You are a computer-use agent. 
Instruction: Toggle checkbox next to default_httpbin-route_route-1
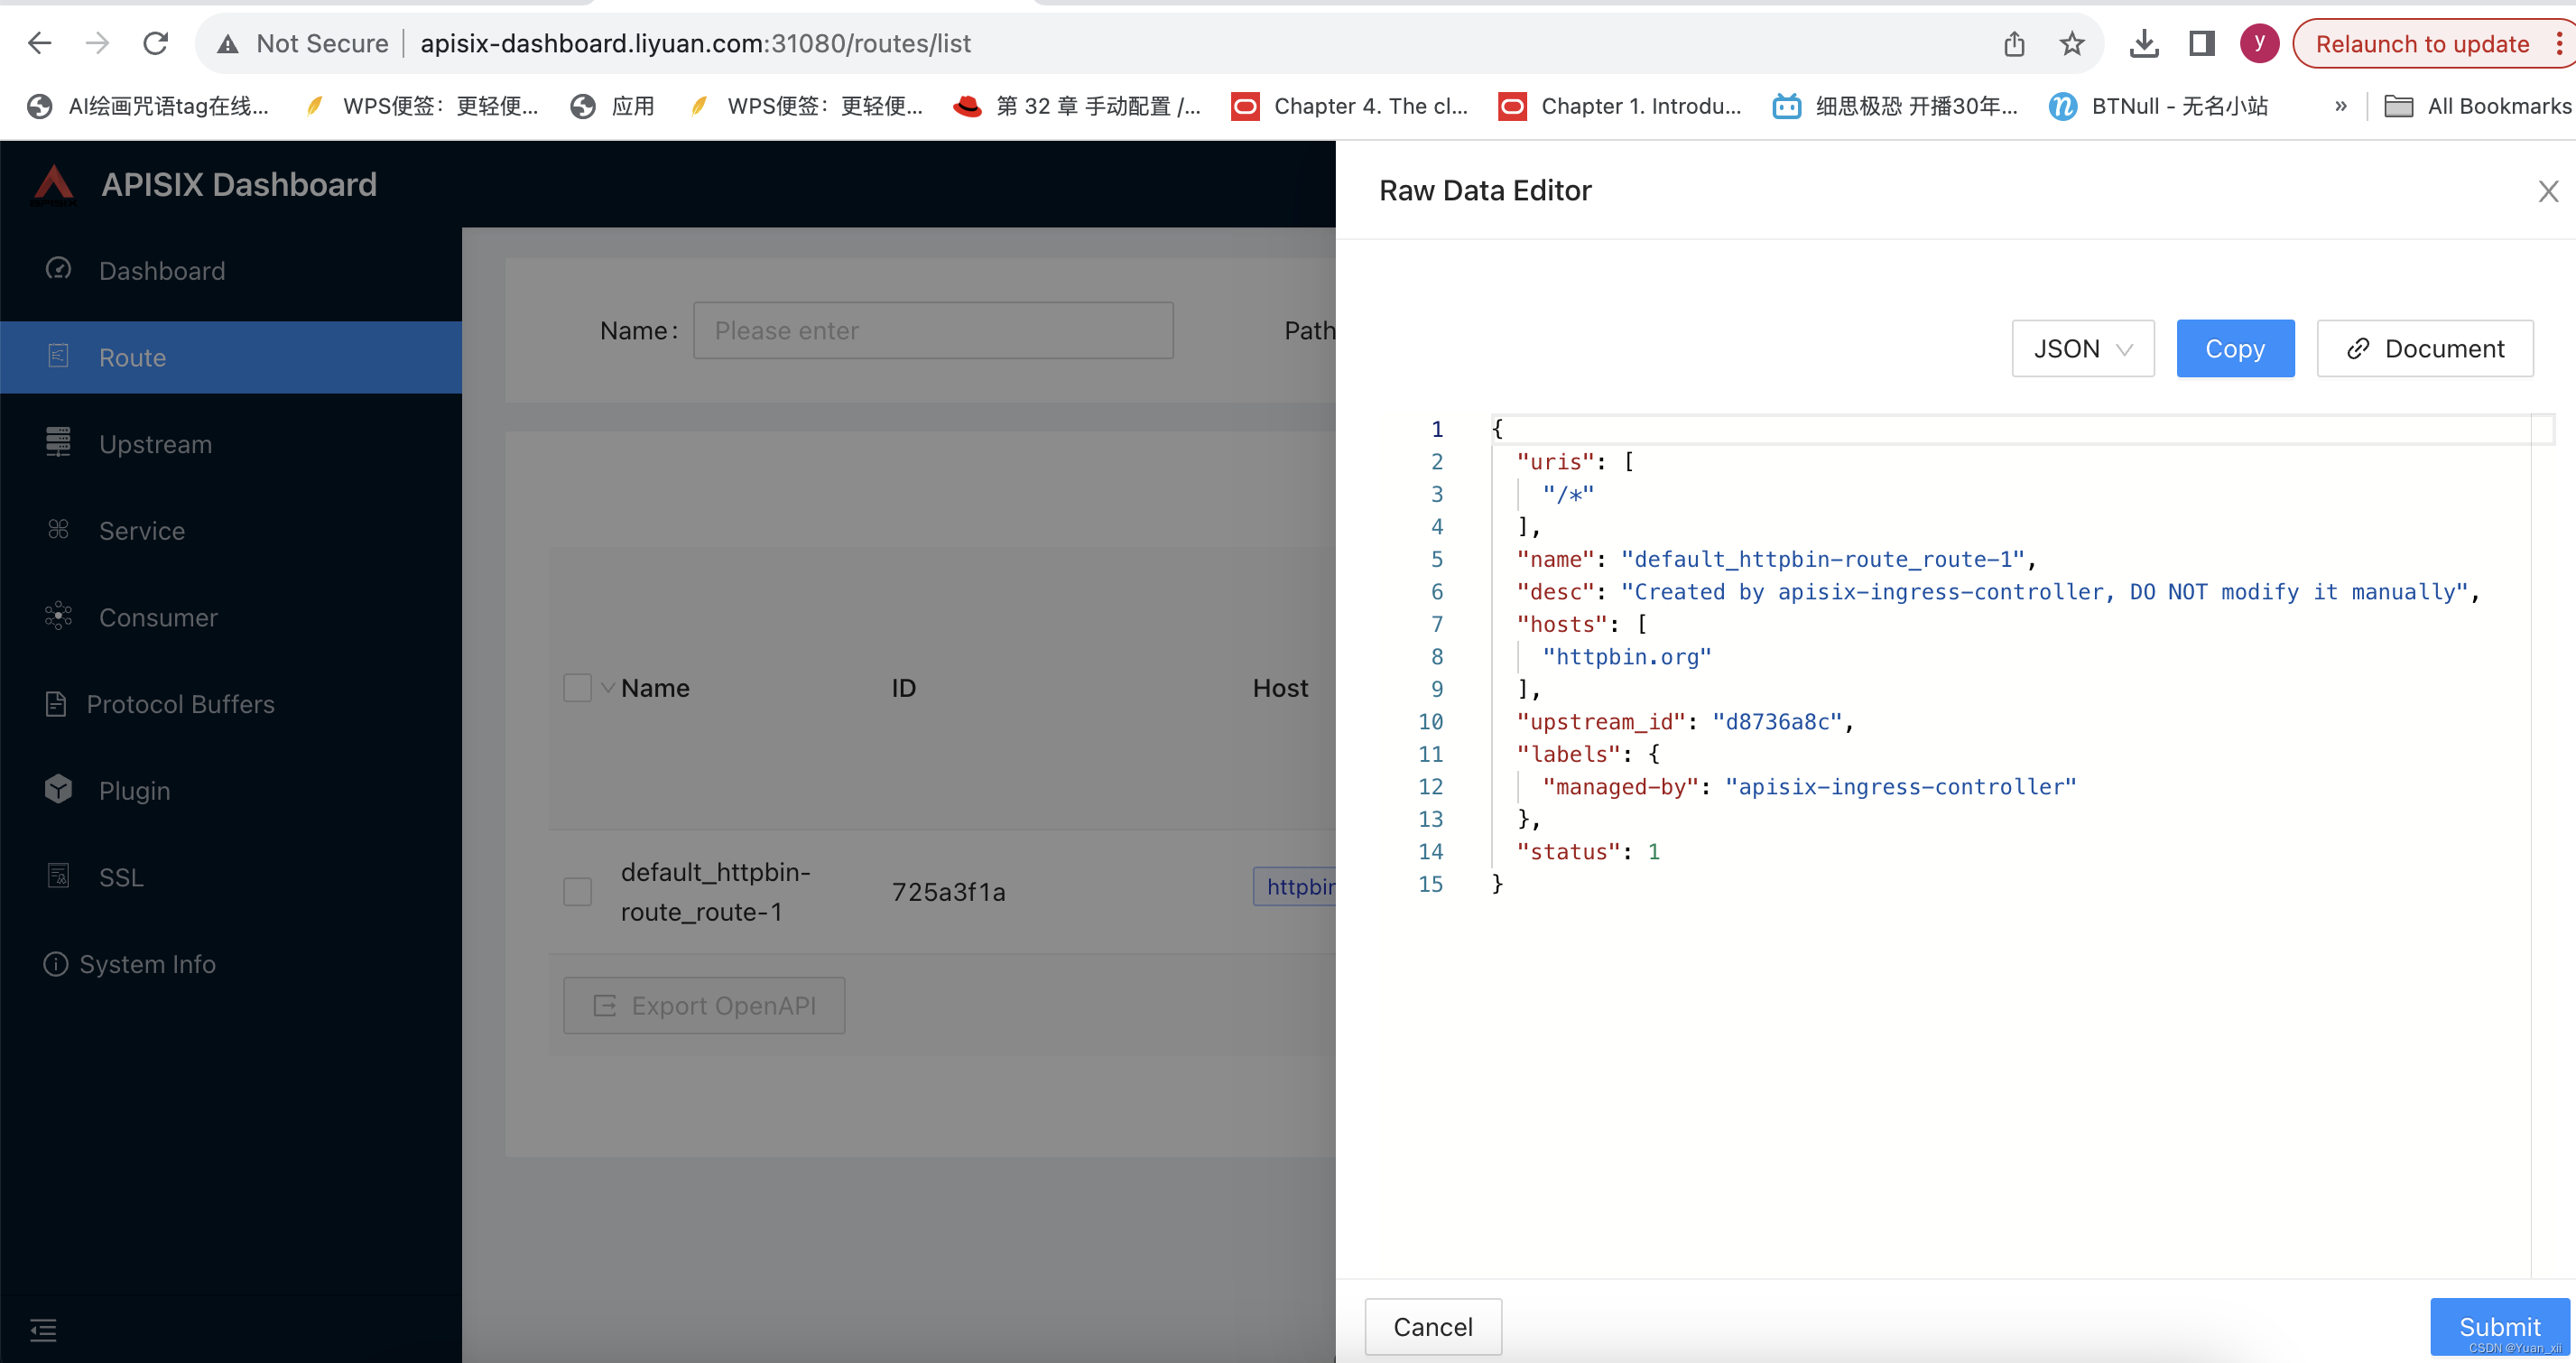click(x=576, y=891)
